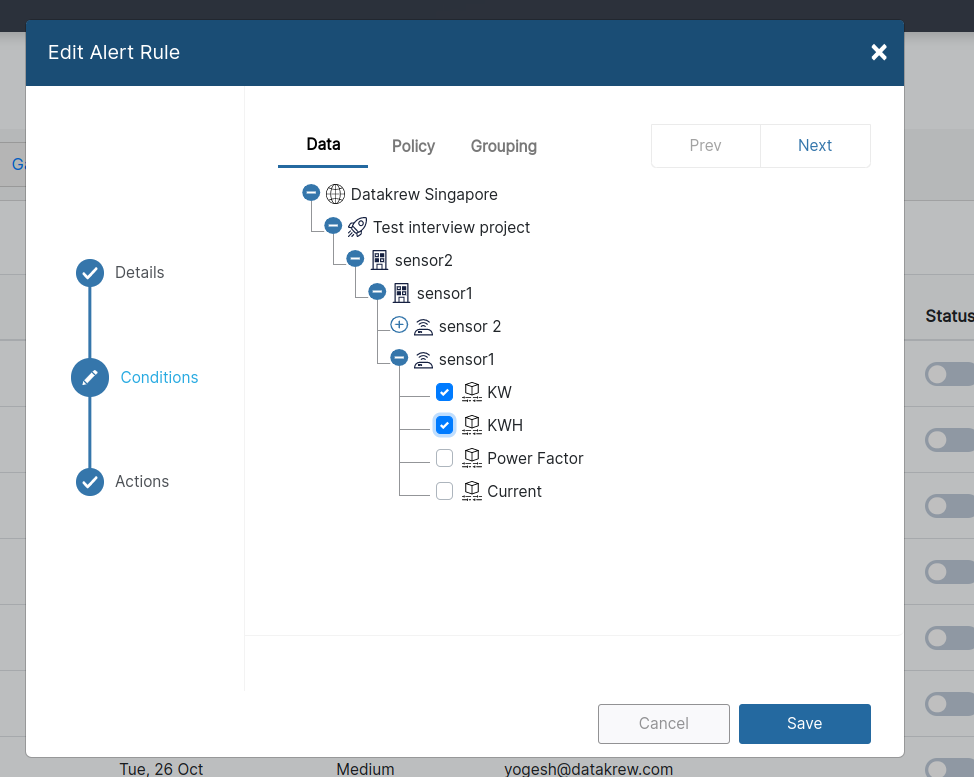
Task: Click the Next button
Action: (814, 145)
